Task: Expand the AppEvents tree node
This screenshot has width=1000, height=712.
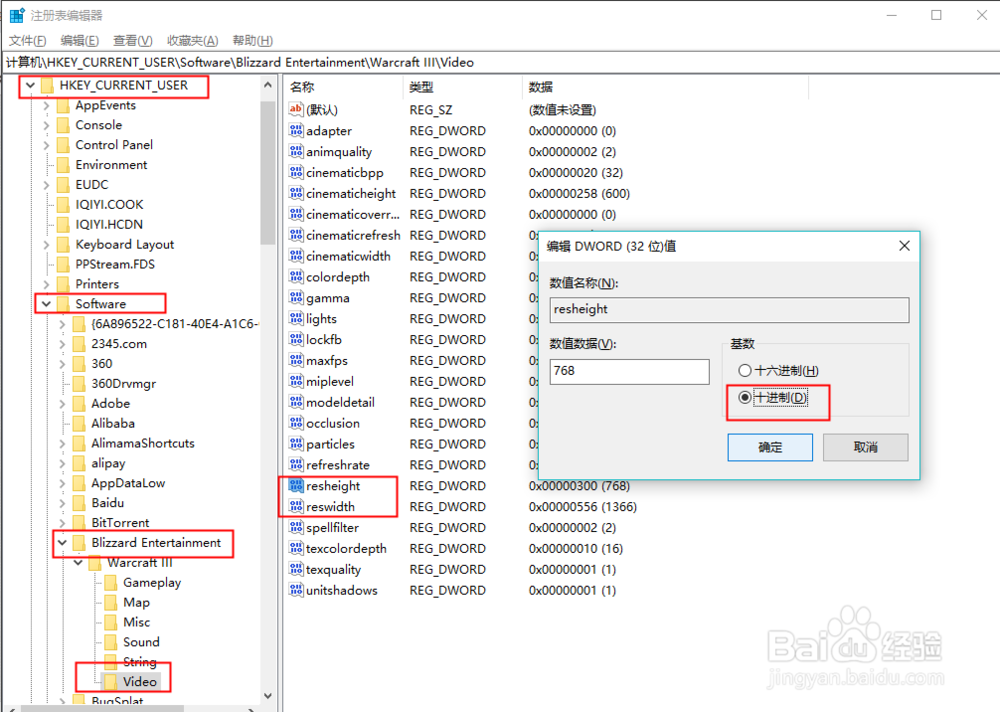Action: (46, 105)
